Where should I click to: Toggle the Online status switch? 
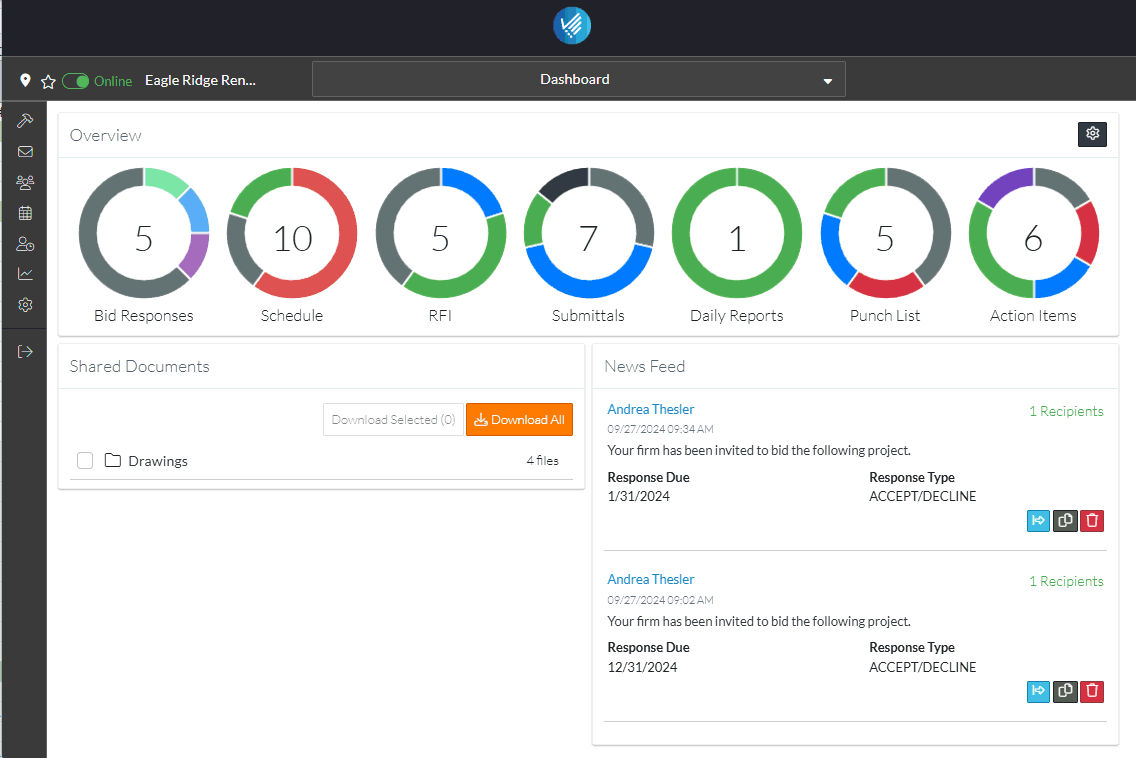coord(76,81)
